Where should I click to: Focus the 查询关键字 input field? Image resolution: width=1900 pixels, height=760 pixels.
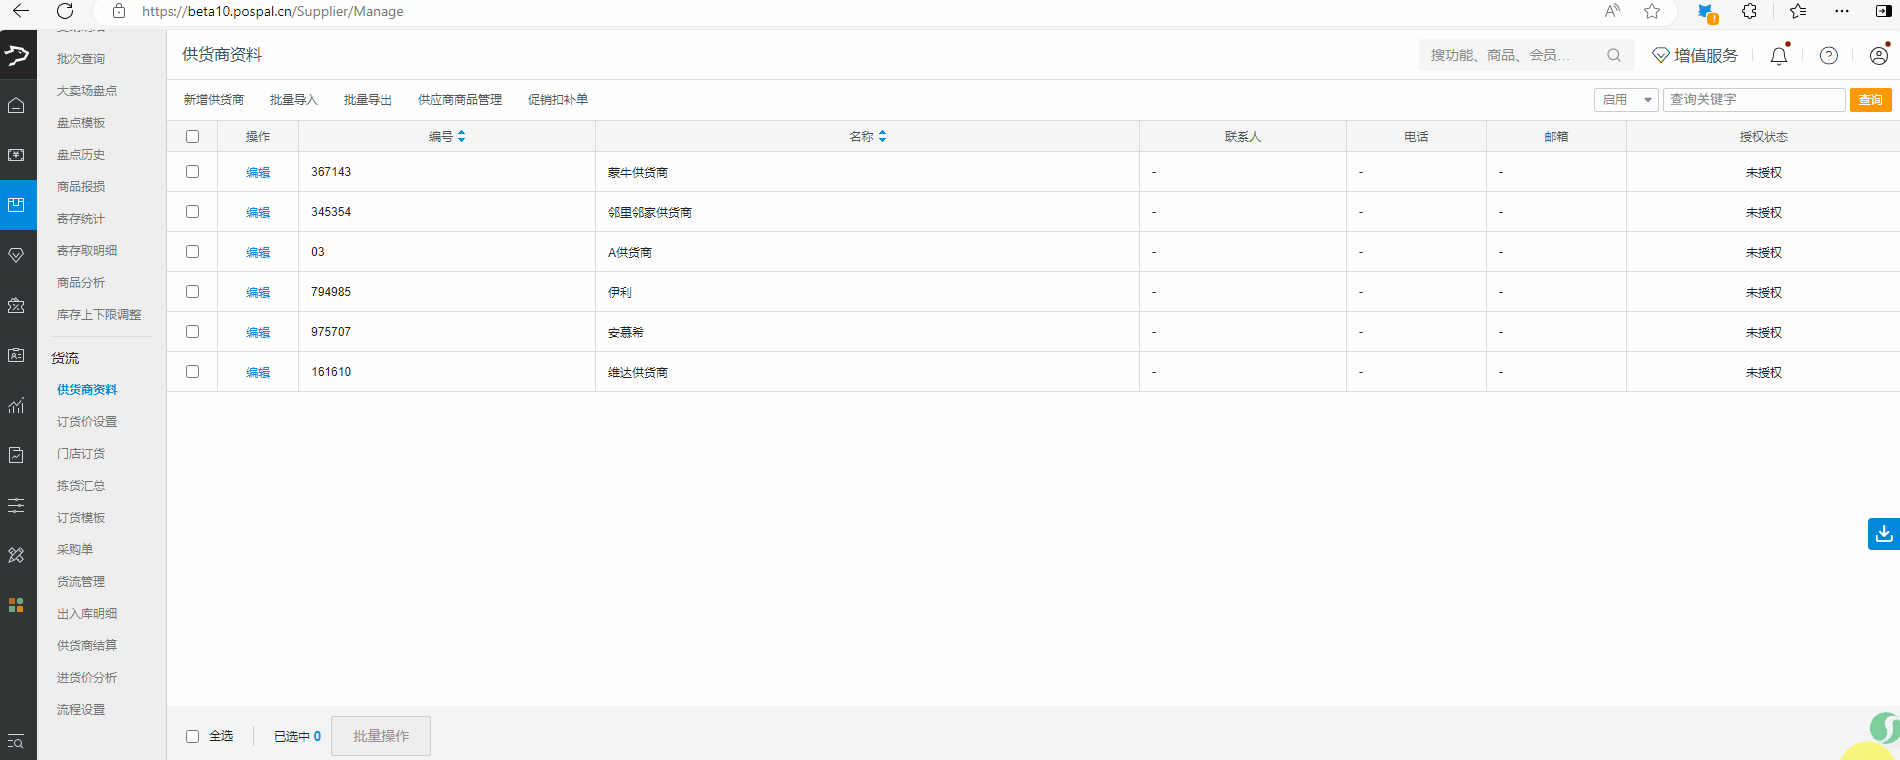pyautogui.click(x=1753, y=100)
